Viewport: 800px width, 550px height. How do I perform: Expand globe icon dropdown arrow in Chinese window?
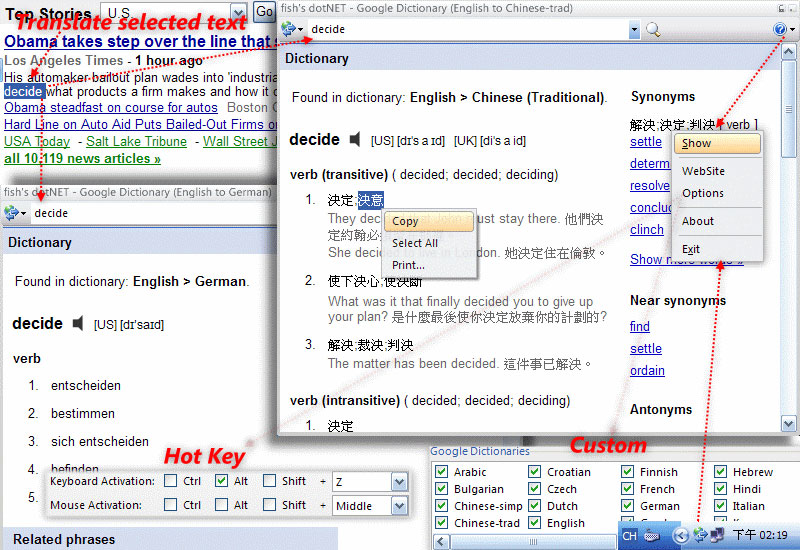click(x=300, y=30)
